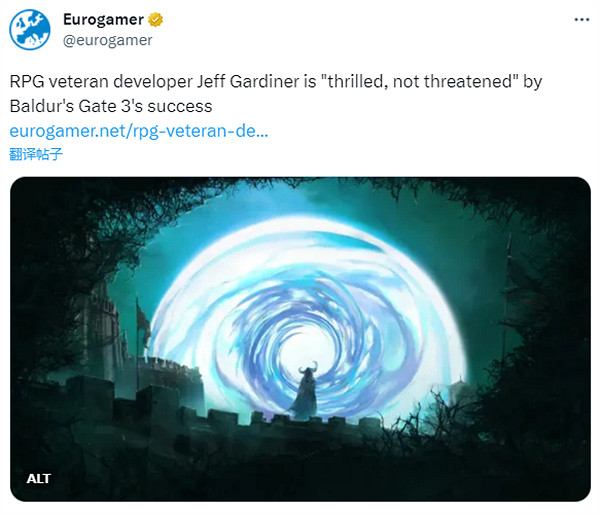Show the image description via ALT badge
This screenshot has height=515, width=600.
(39, 478)
